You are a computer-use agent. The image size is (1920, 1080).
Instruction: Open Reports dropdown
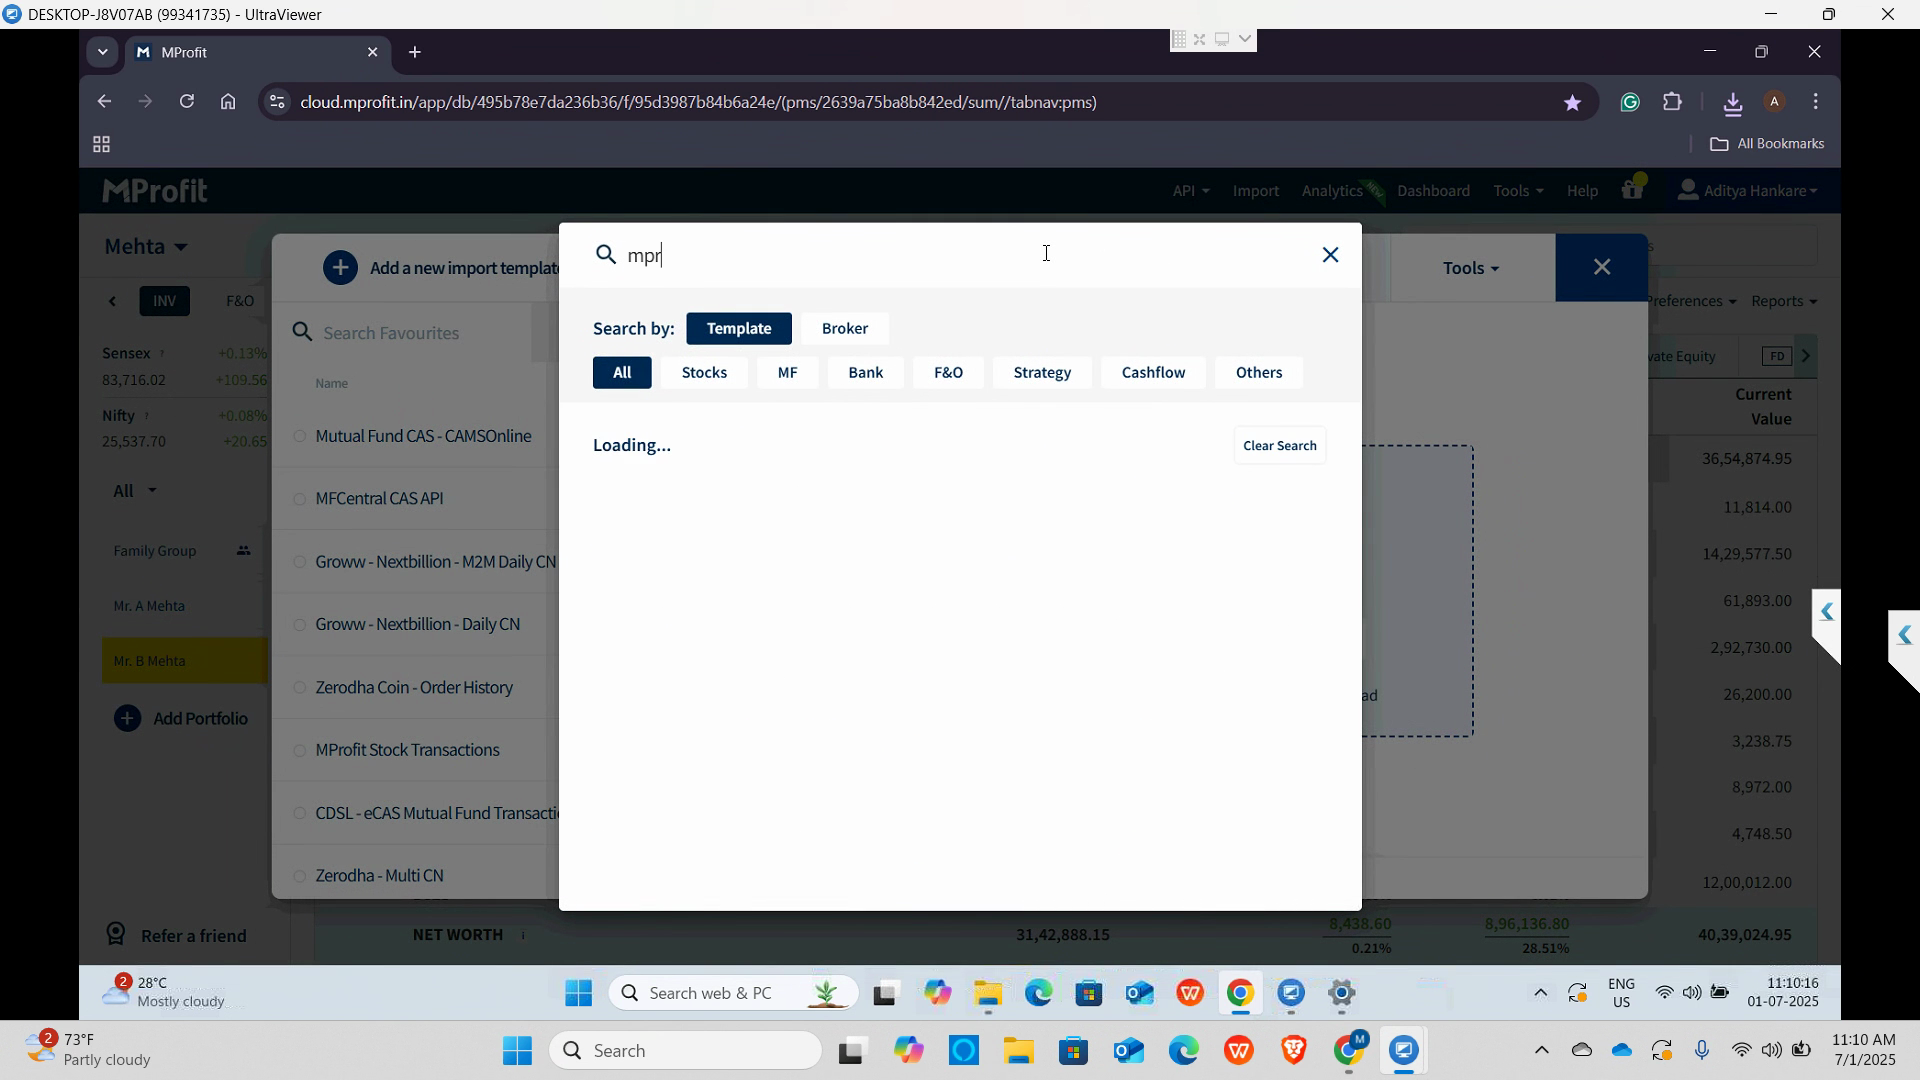[1784, 301]
